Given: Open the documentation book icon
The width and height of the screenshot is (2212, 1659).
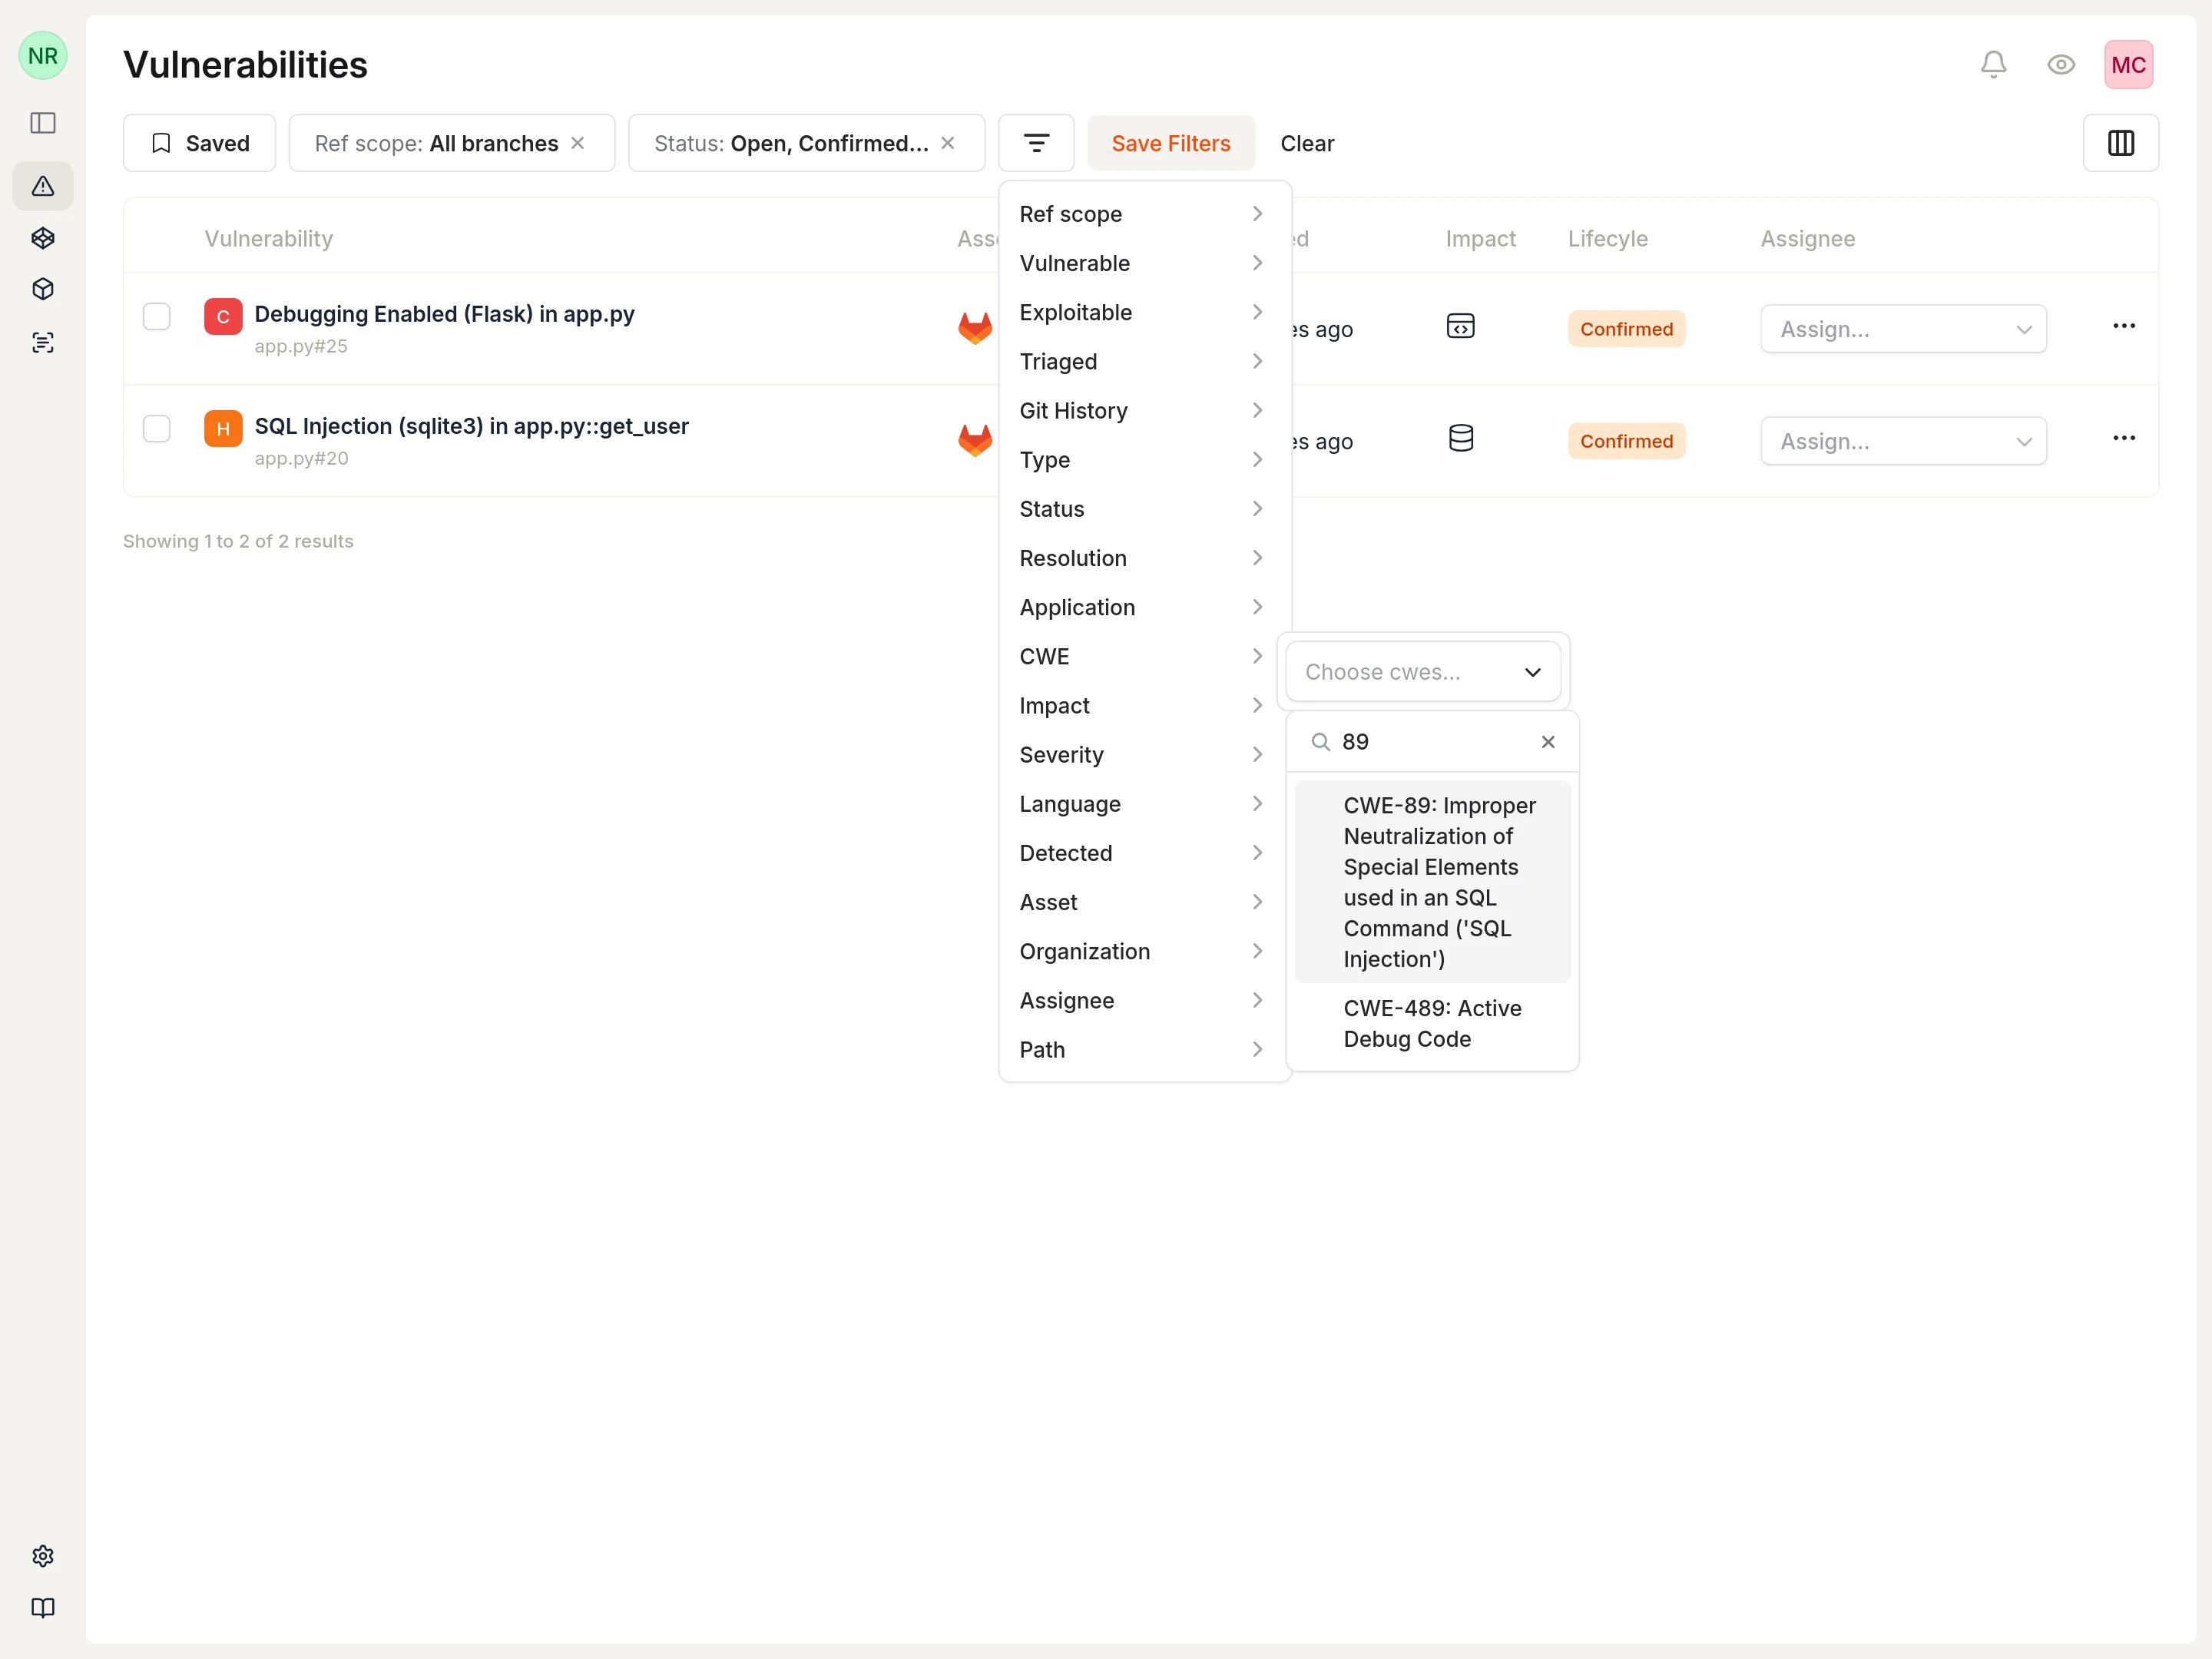Looking at the screenshot, I should tap(43, 1608).
